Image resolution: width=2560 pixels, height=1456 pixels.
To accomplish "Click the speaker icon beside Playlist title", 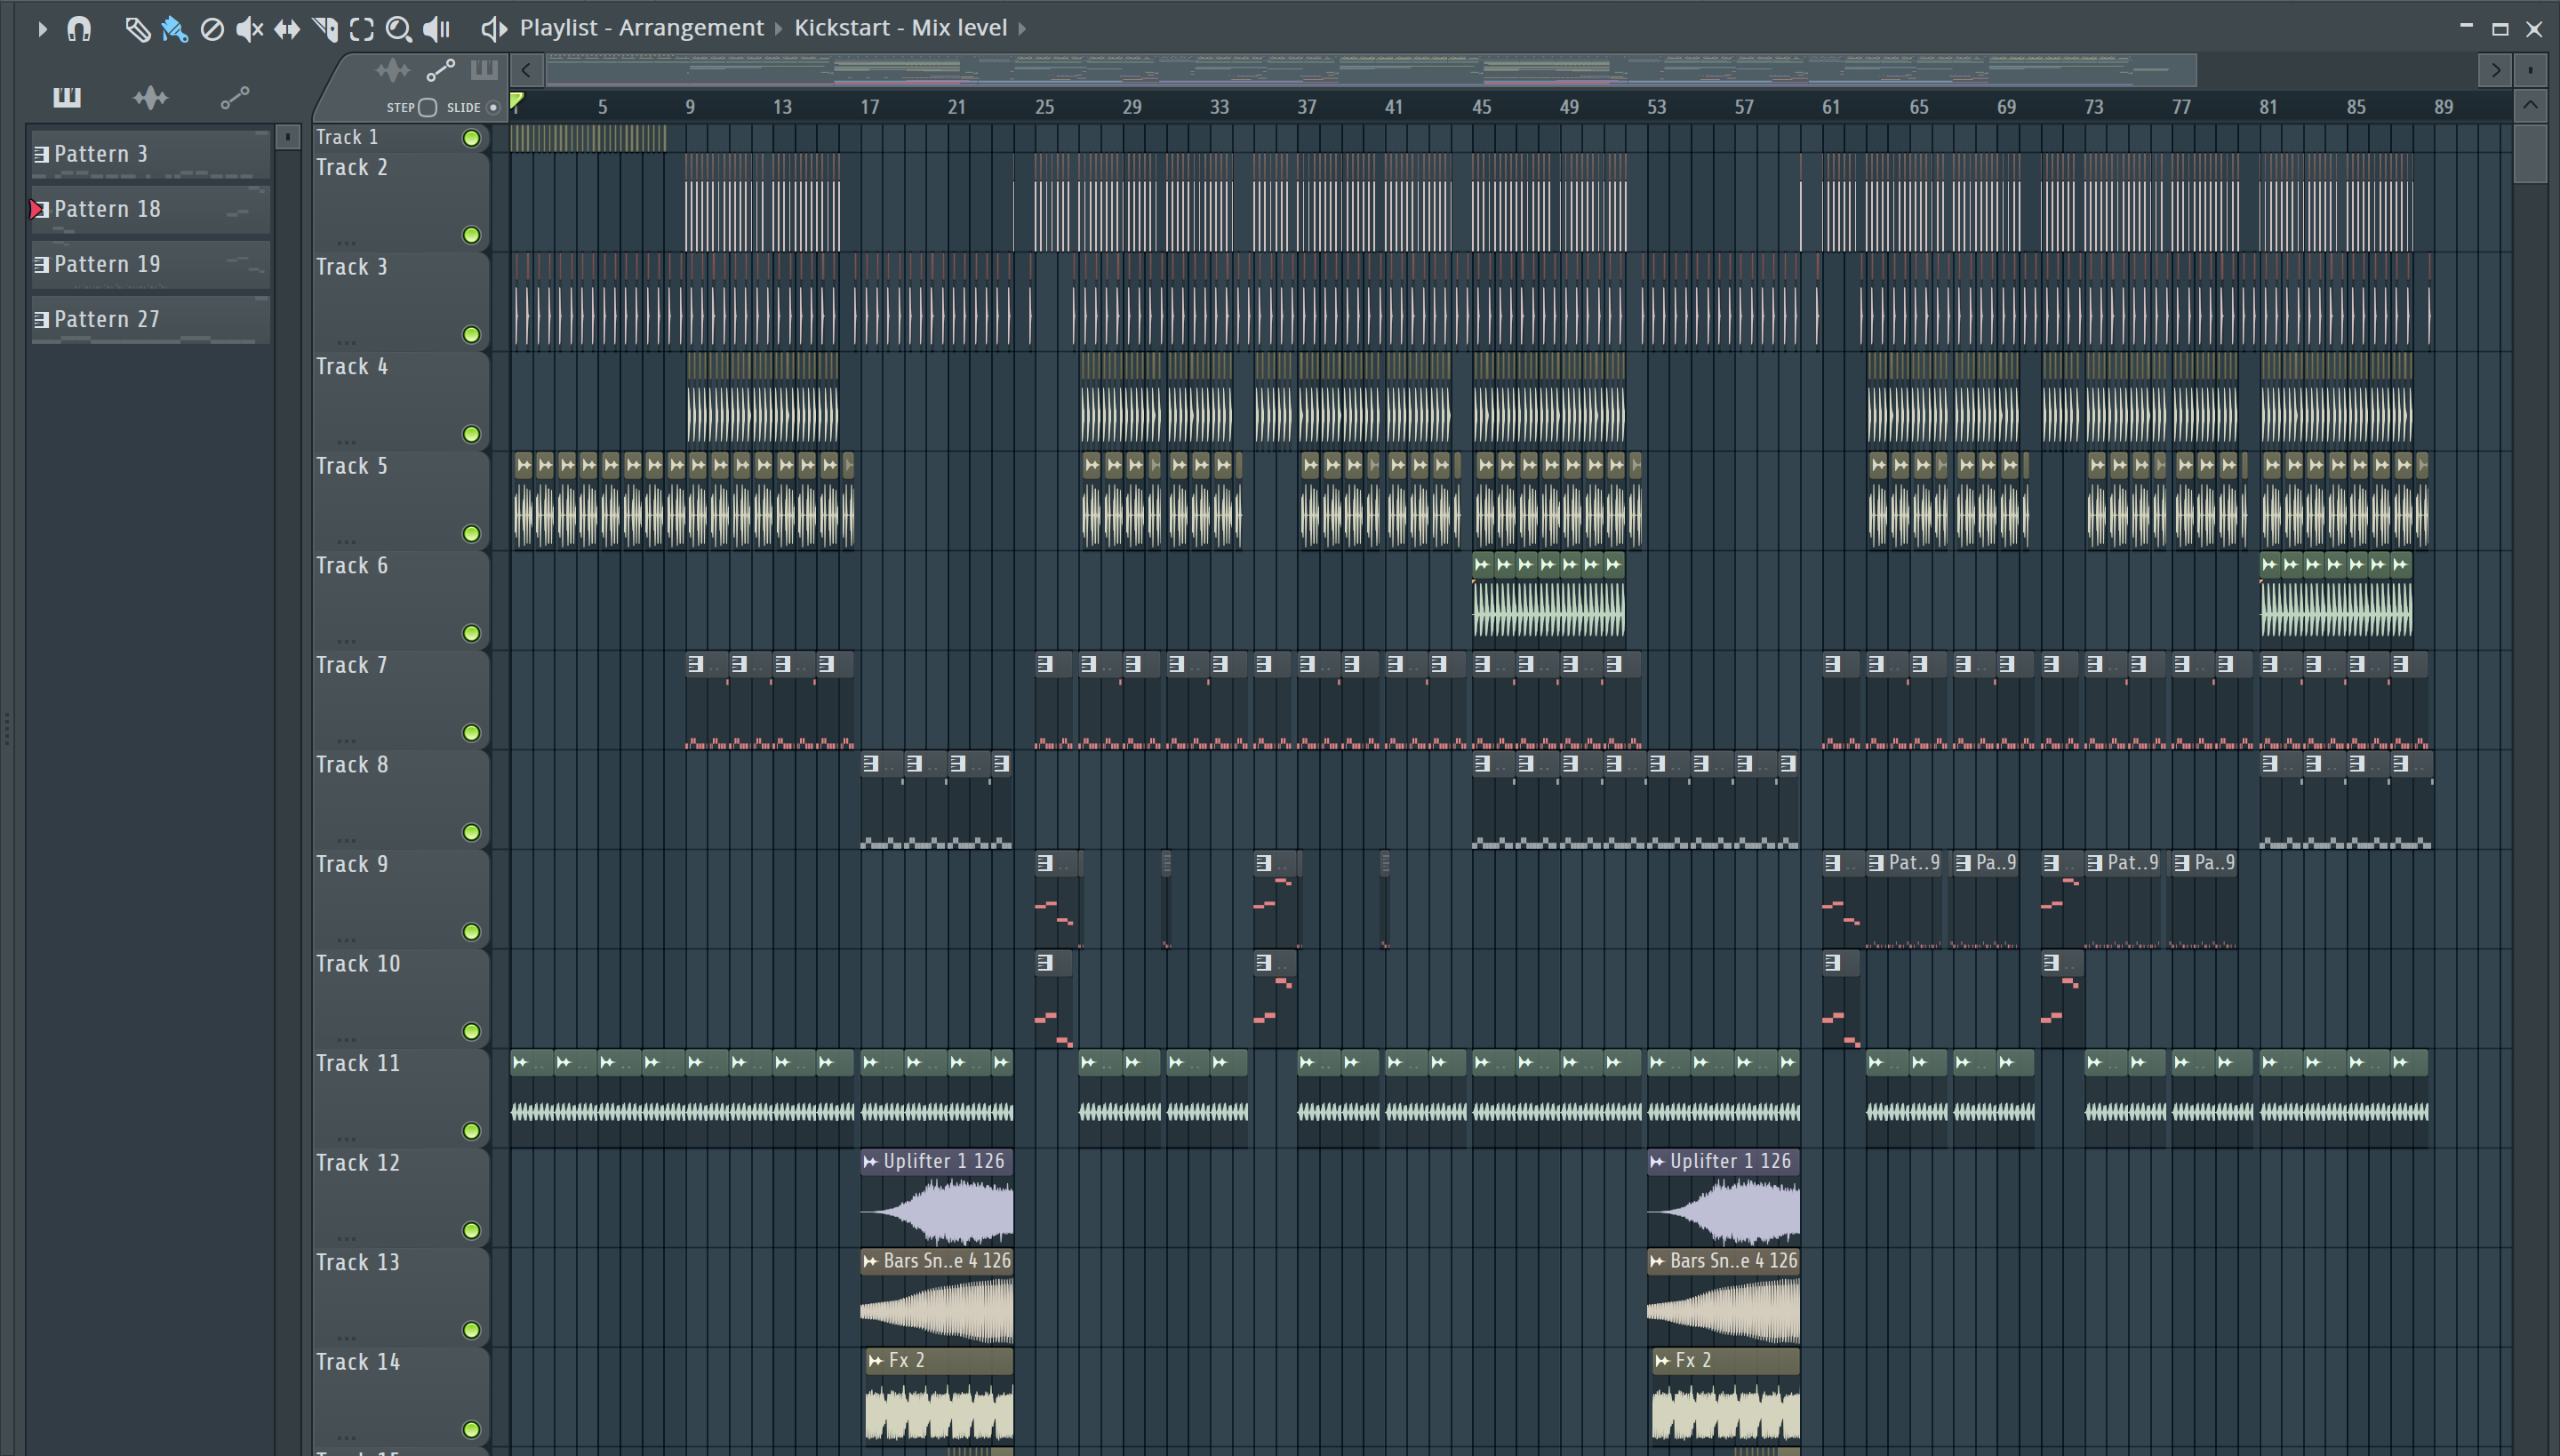I will pyautogui.click(x=493, y=29).
